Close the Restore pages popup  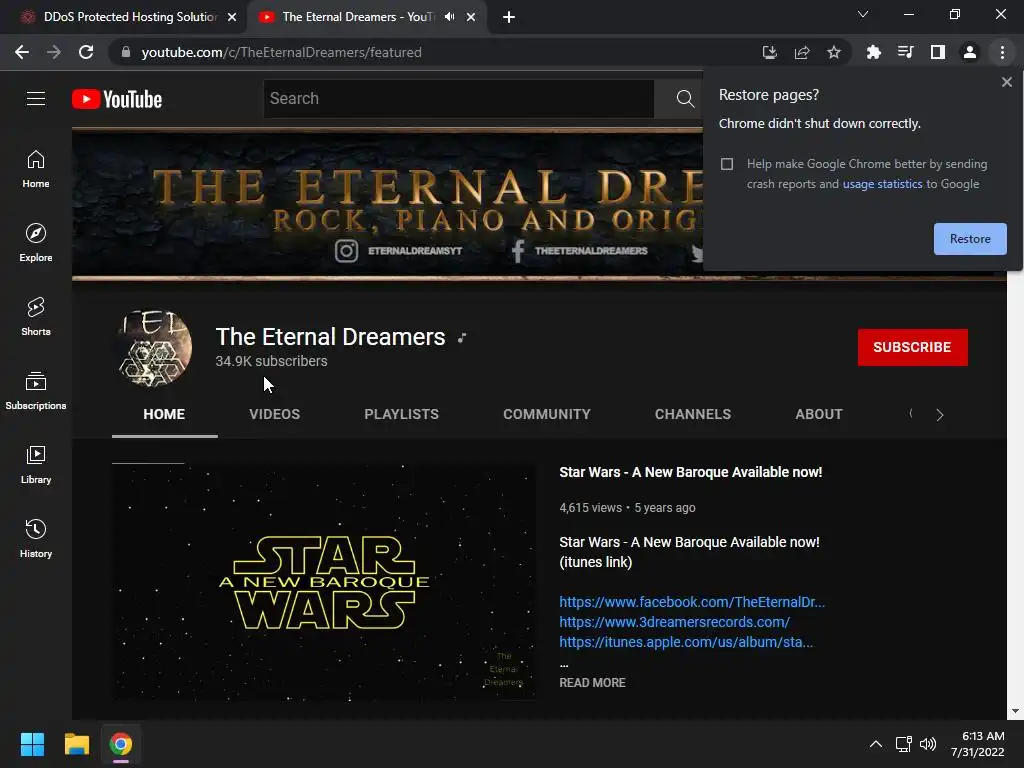pos(1006,82)
